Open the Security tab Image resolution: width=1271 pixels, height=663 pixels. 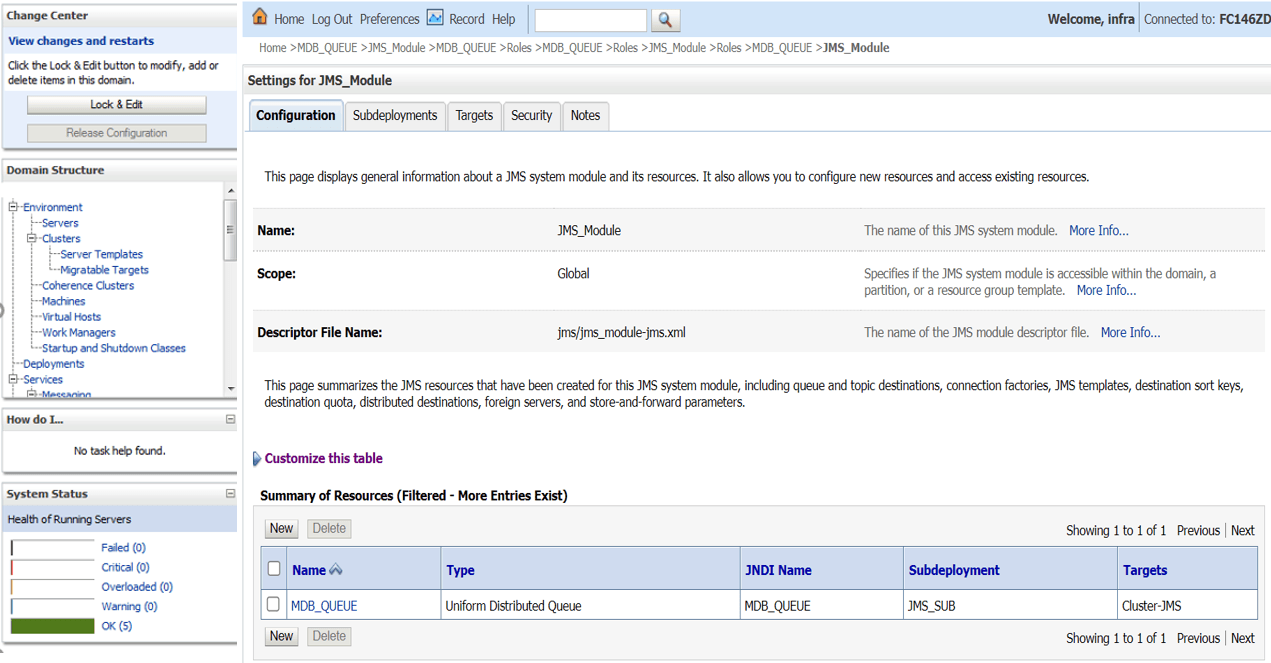(531, 116)
